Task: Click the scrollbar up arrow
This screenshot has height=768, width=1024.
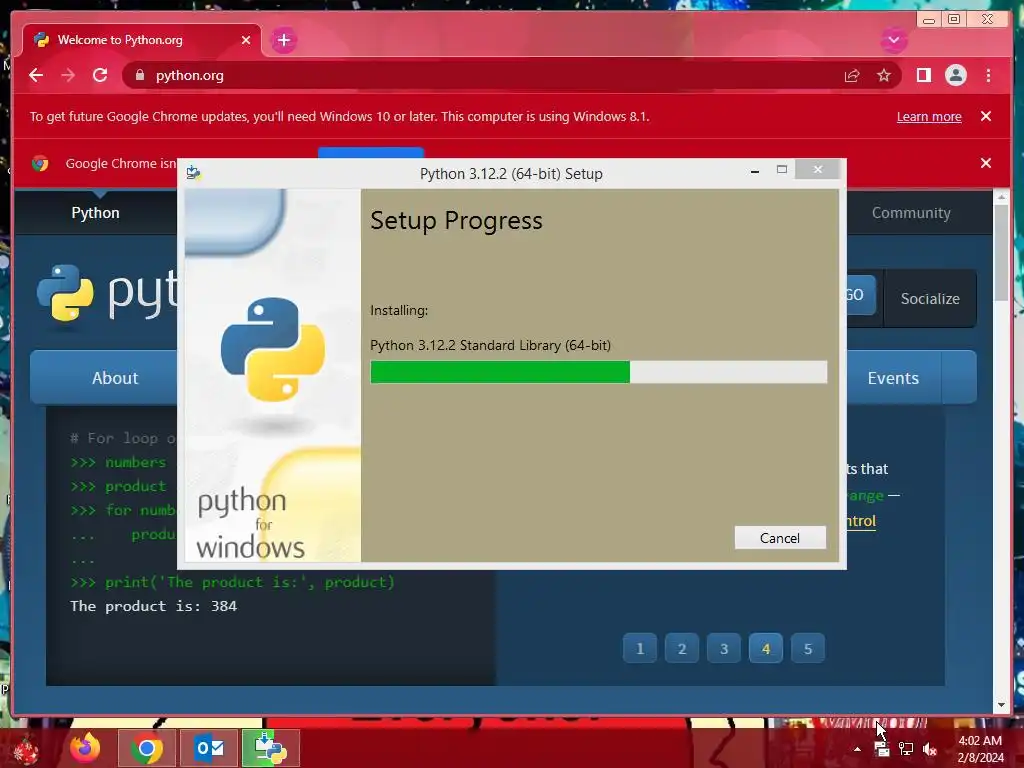Action: 1001,196
